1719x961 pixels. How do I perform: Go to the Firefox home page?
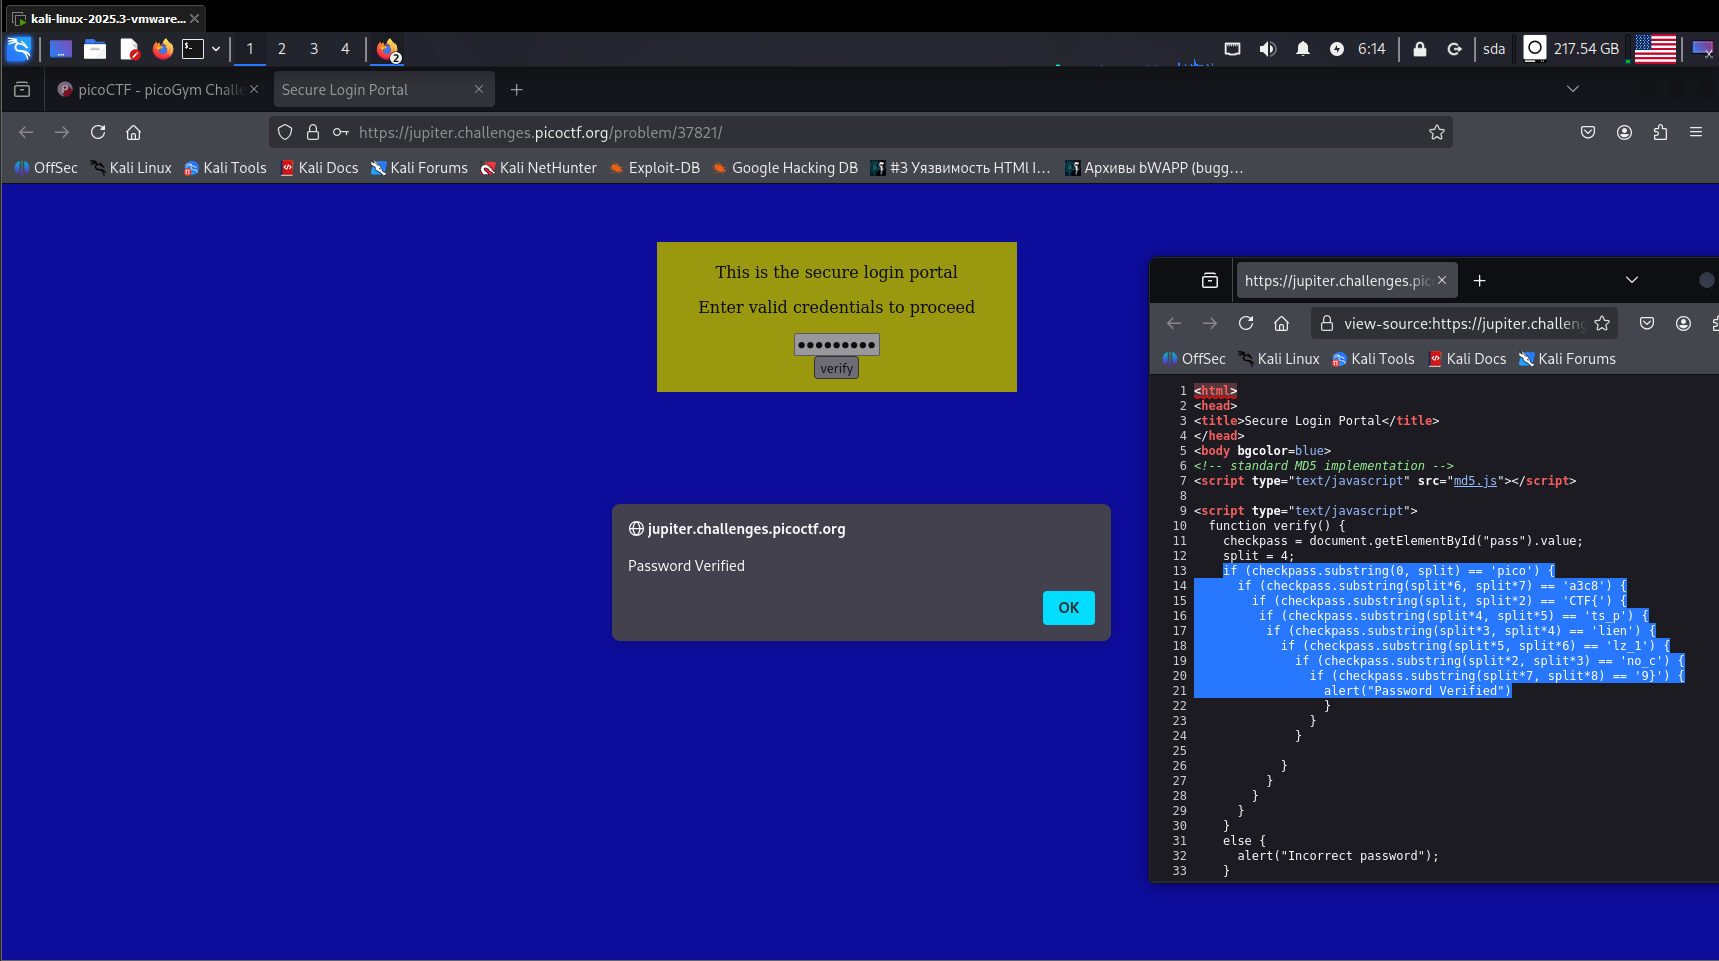133,132
